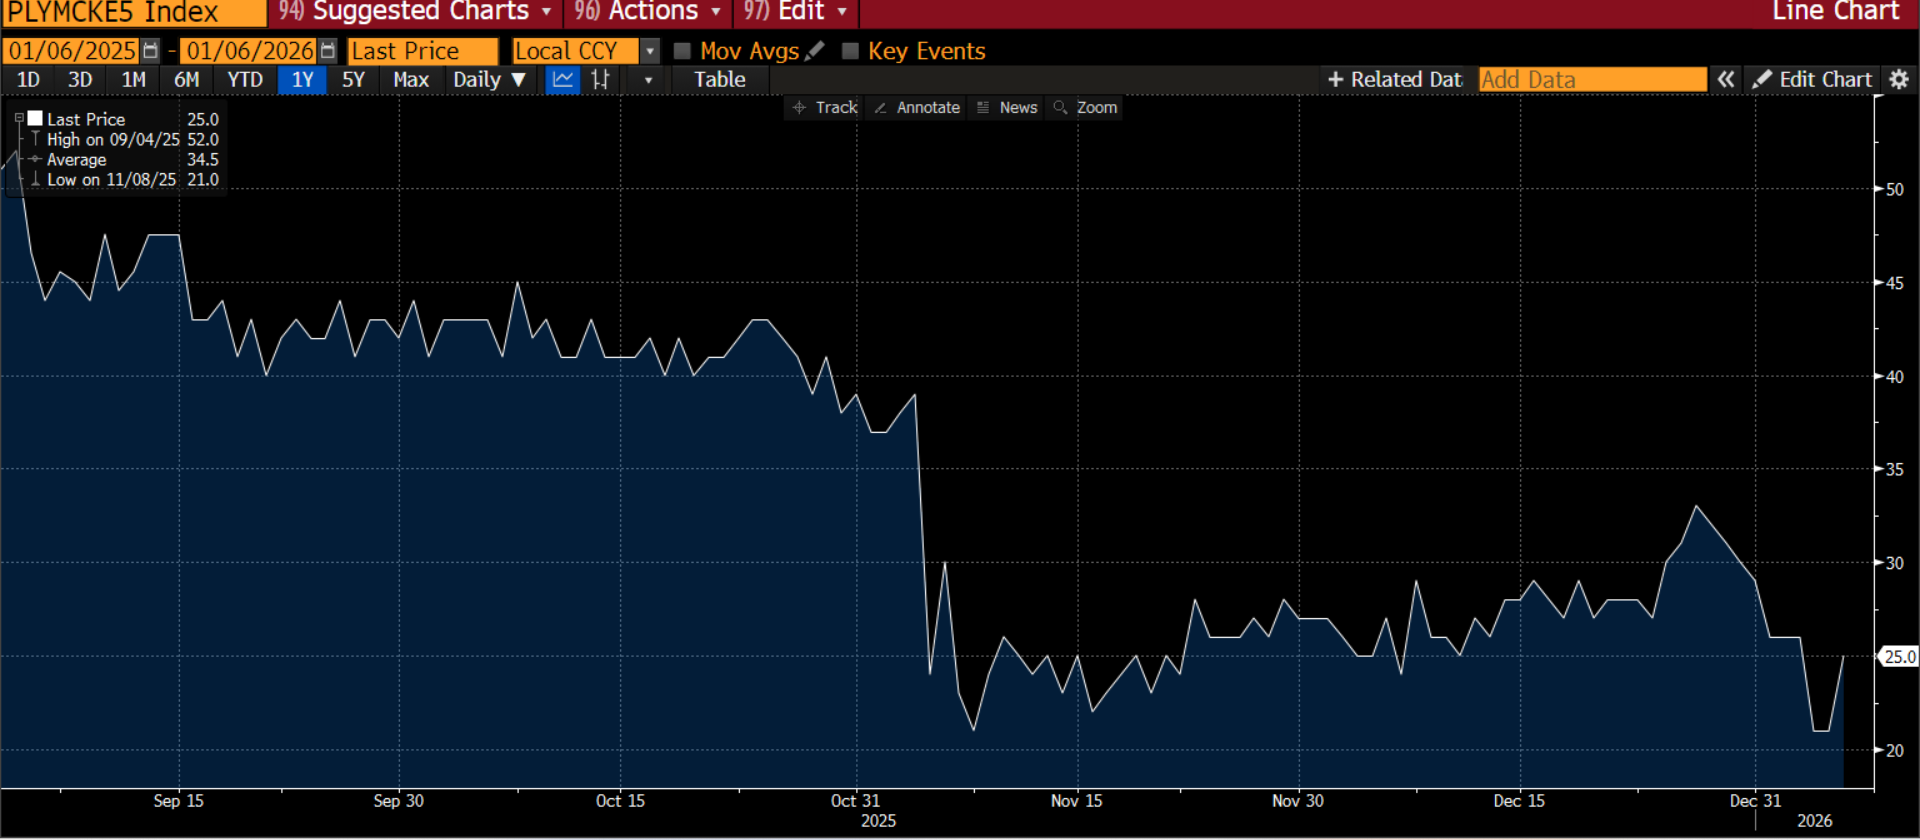Open the Suggested Charts menu
This screenshot has height=840, width=1920.
click(415, 12)
